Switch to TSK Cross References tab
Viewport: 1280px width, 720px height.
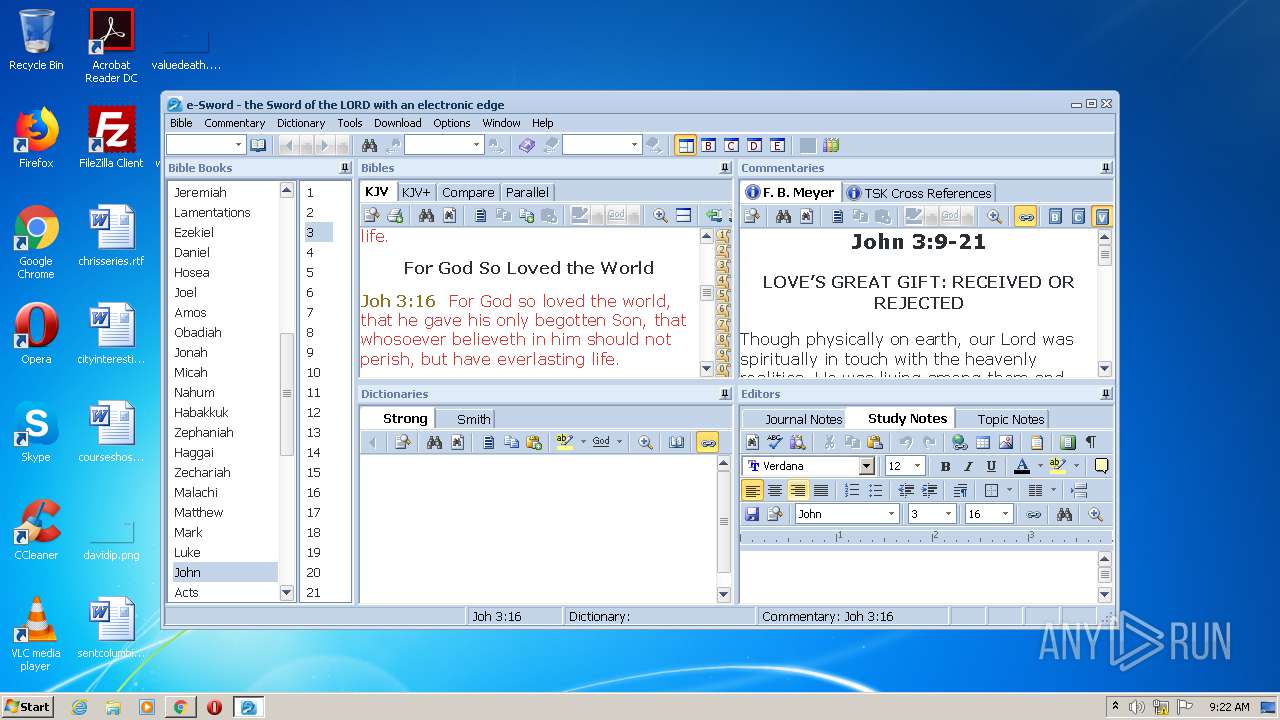tap(919, 193)
